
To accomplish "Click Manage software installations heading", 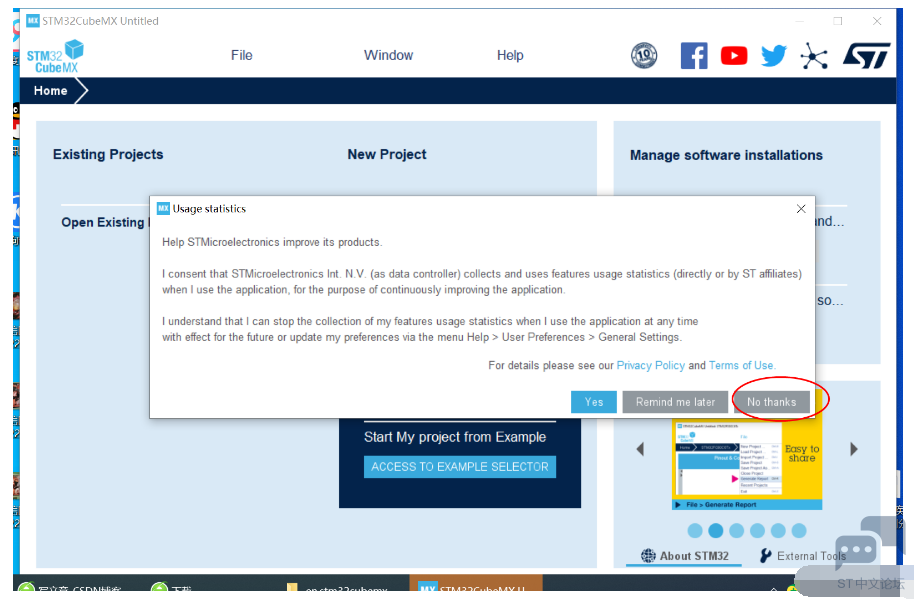I will pos(726,155).
